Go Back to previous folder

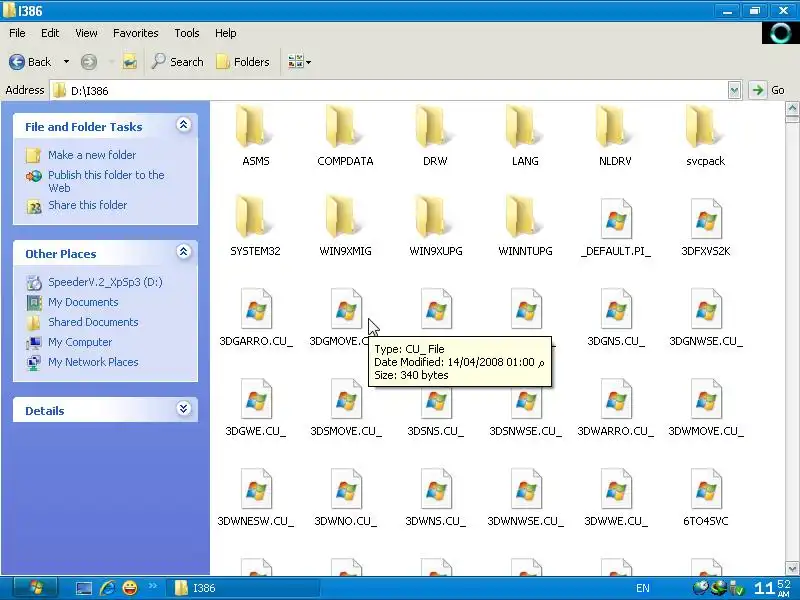coord(30,62)
